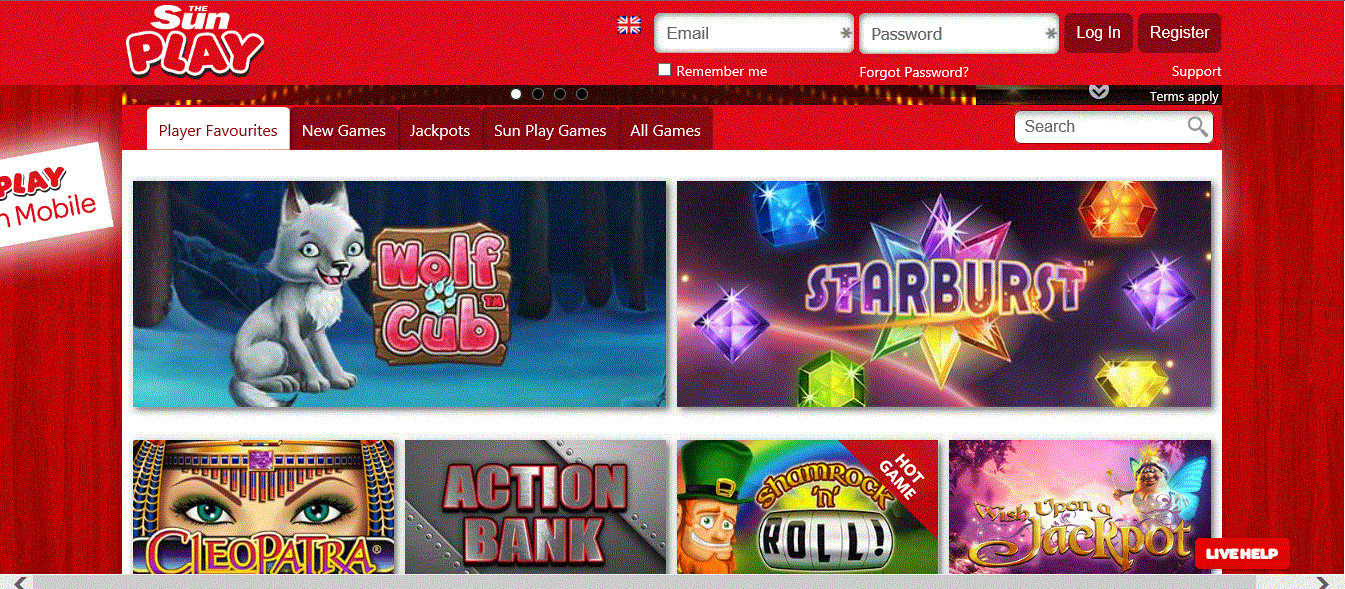1345x589 pixels.
Task: Tick the Remember me checkbox
Action: pos(664,70)
